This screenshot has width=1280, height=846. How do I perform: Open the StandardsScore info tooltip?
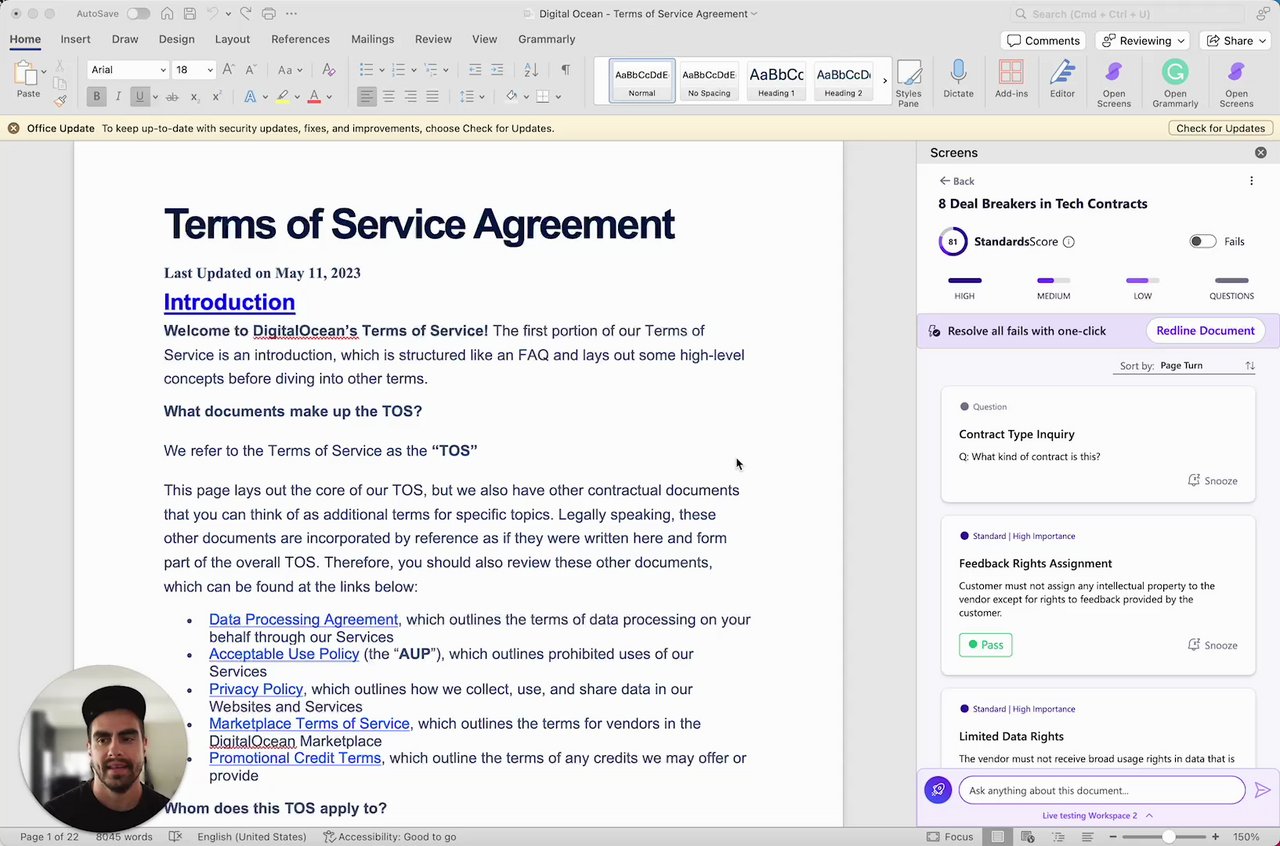coord(1068,242)
